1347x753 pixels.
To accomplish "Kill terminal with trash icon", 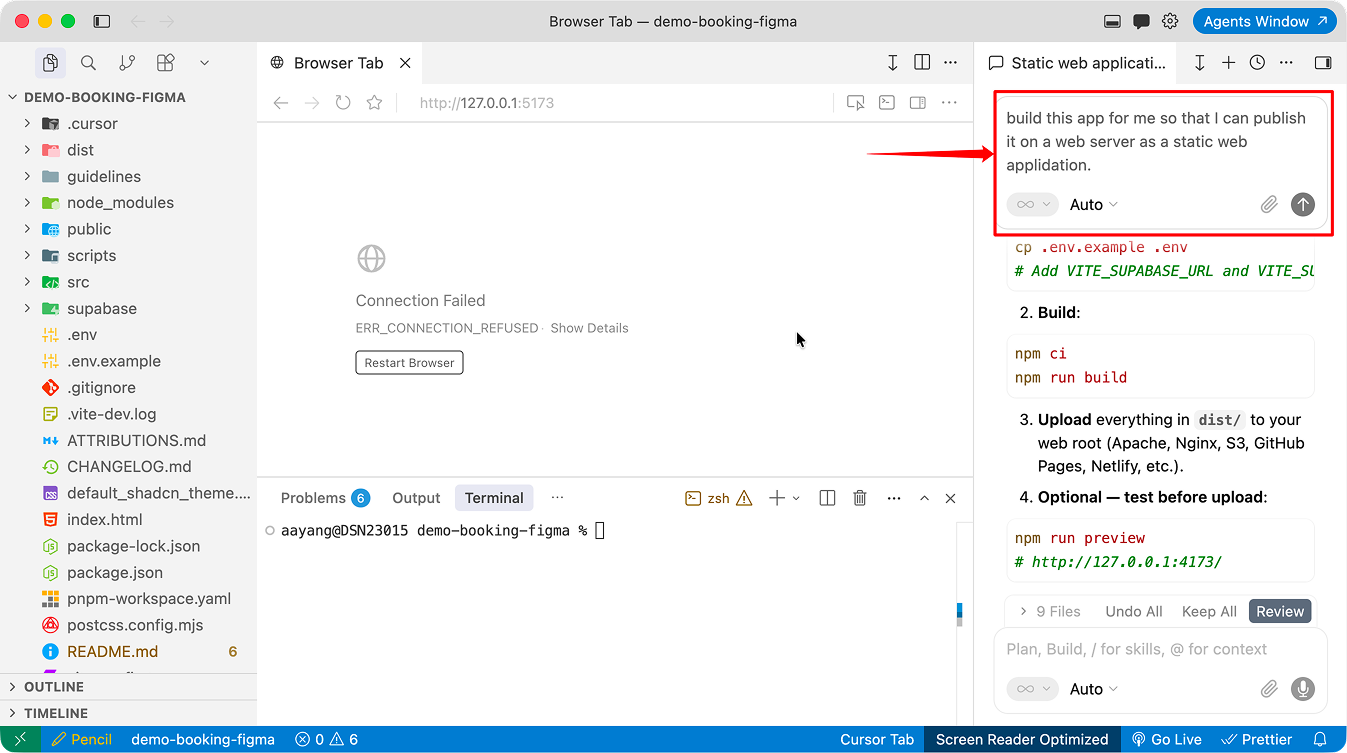I will click(859, 498).
